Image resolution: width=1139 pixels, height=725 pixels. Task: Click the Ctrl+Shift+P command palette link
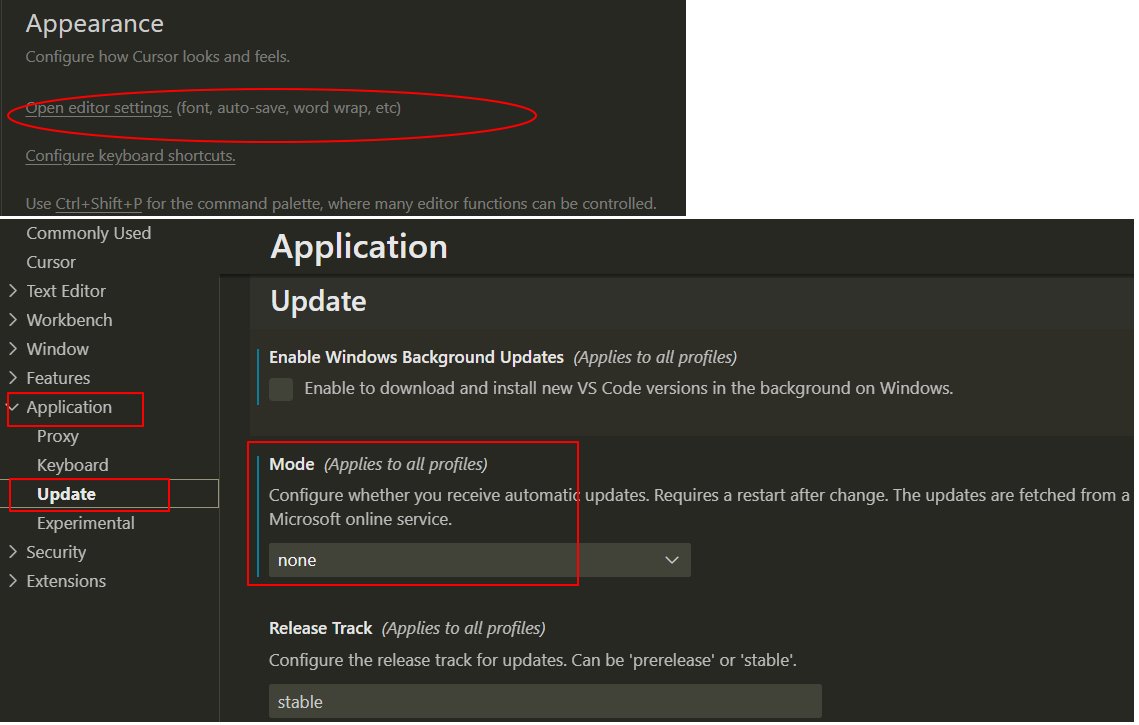(x=99, y=204)
